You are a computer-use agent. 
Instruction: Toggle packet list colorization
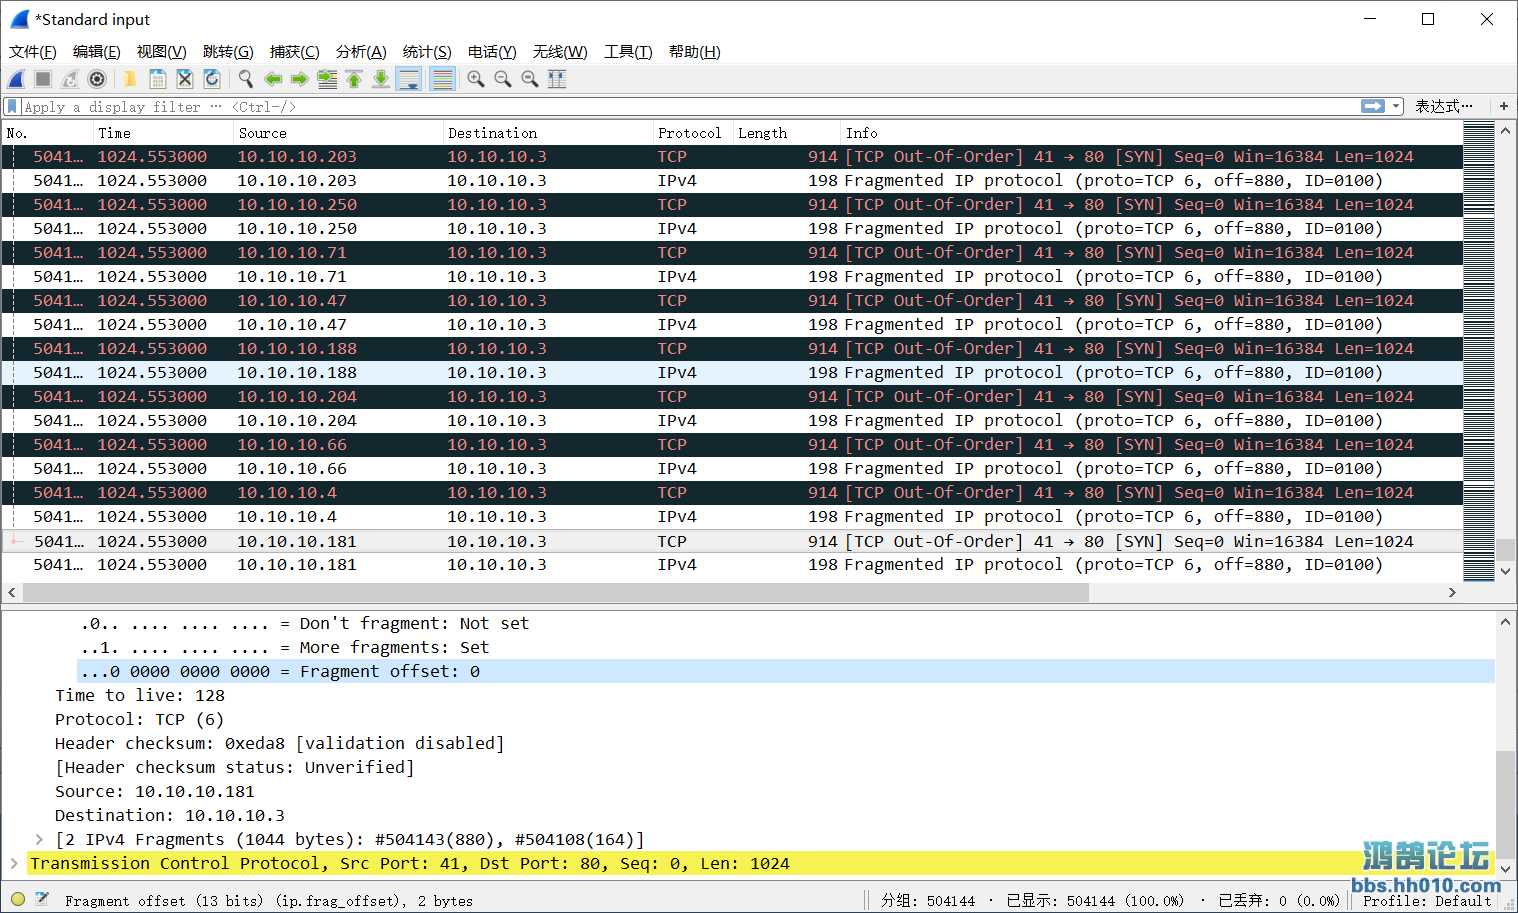pos(442,79)
